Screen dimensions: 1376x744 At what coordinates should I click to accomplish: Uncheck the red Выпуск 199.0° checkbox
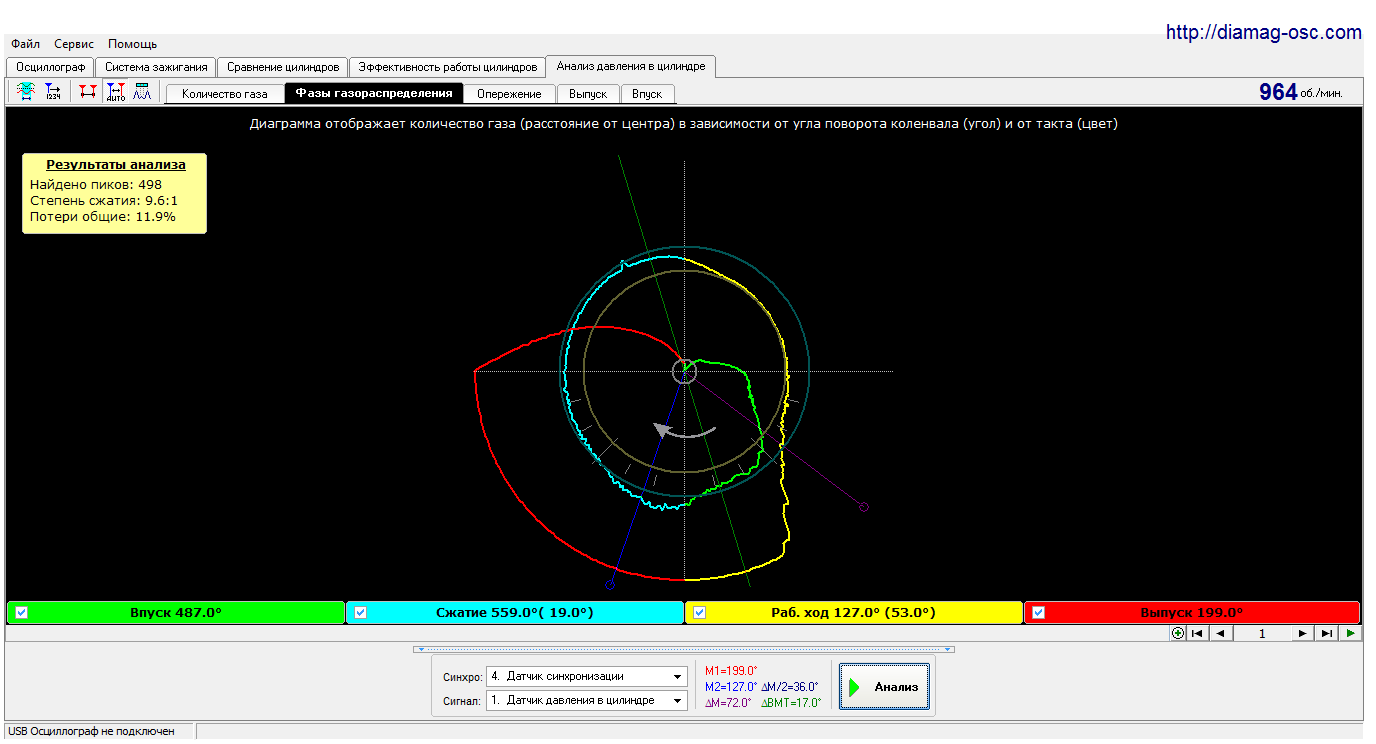(x=1038, y=613)
